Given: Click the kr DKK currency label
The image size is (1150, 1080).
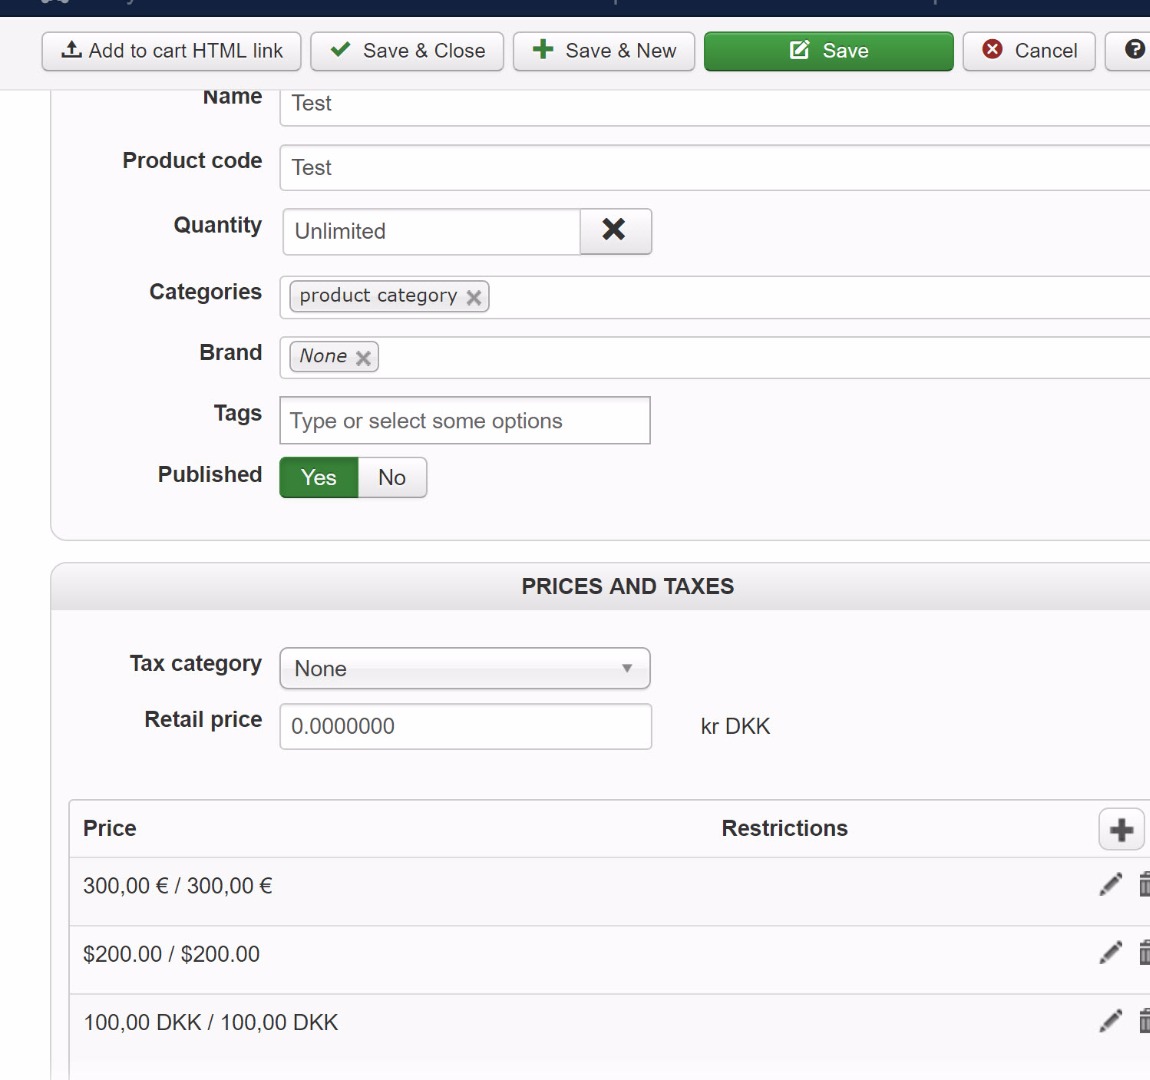Looking at the screenshot, I should click(735, 727).
